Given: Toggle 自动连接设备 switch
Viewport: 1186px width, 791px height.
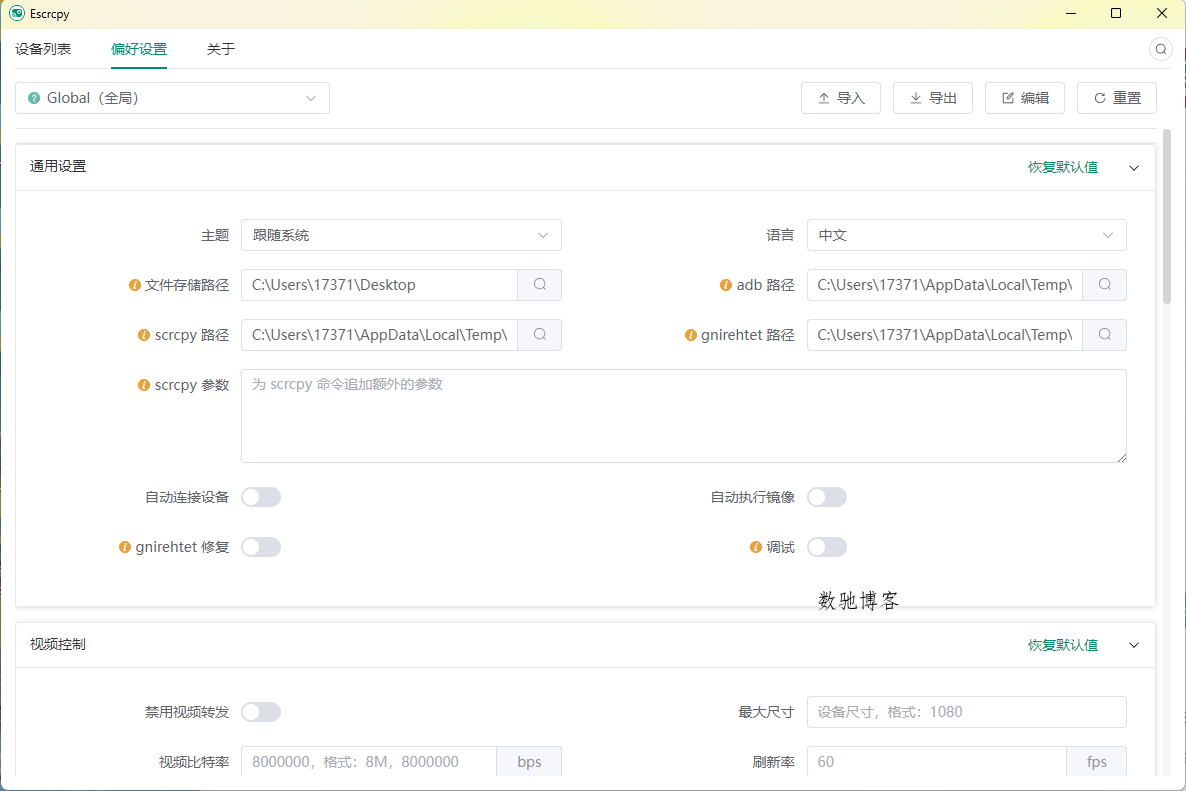Looking at the screenshot, I should pos(261,497).
